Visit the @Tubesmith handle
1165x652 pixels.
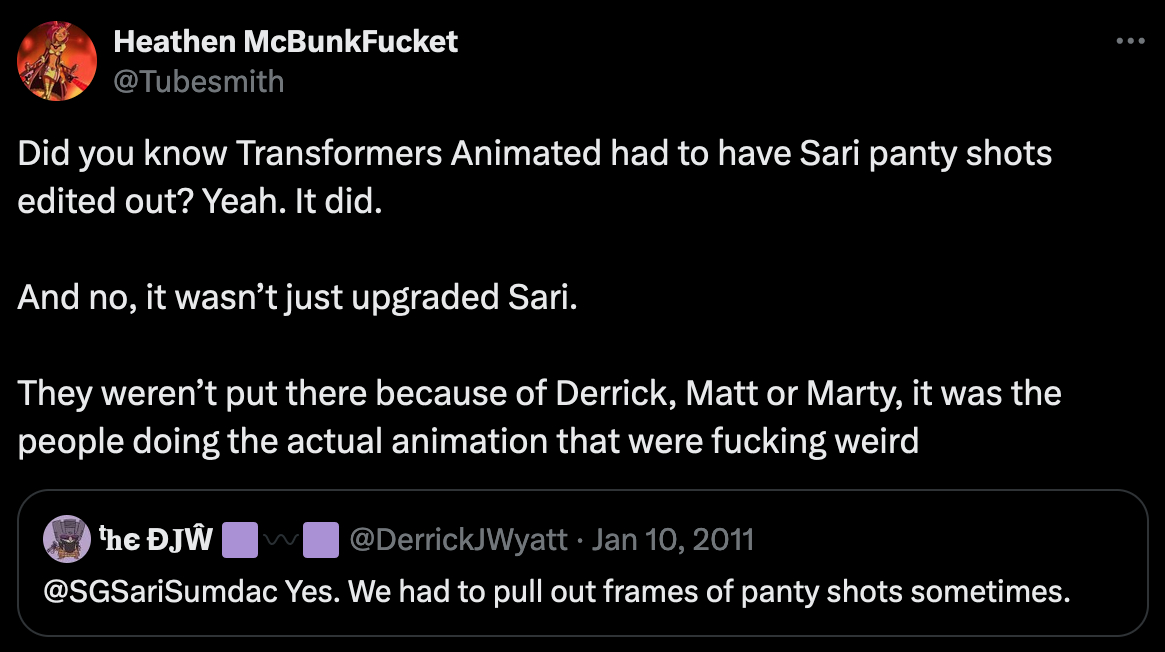coord(198,80)
